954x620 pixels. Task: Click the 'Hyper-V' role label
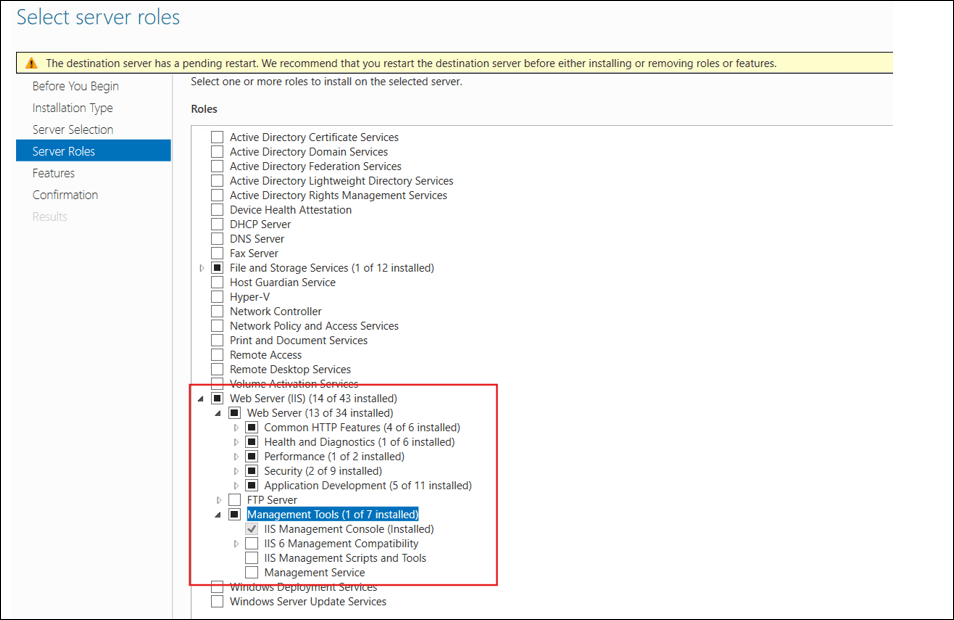[x=249, y=297]
